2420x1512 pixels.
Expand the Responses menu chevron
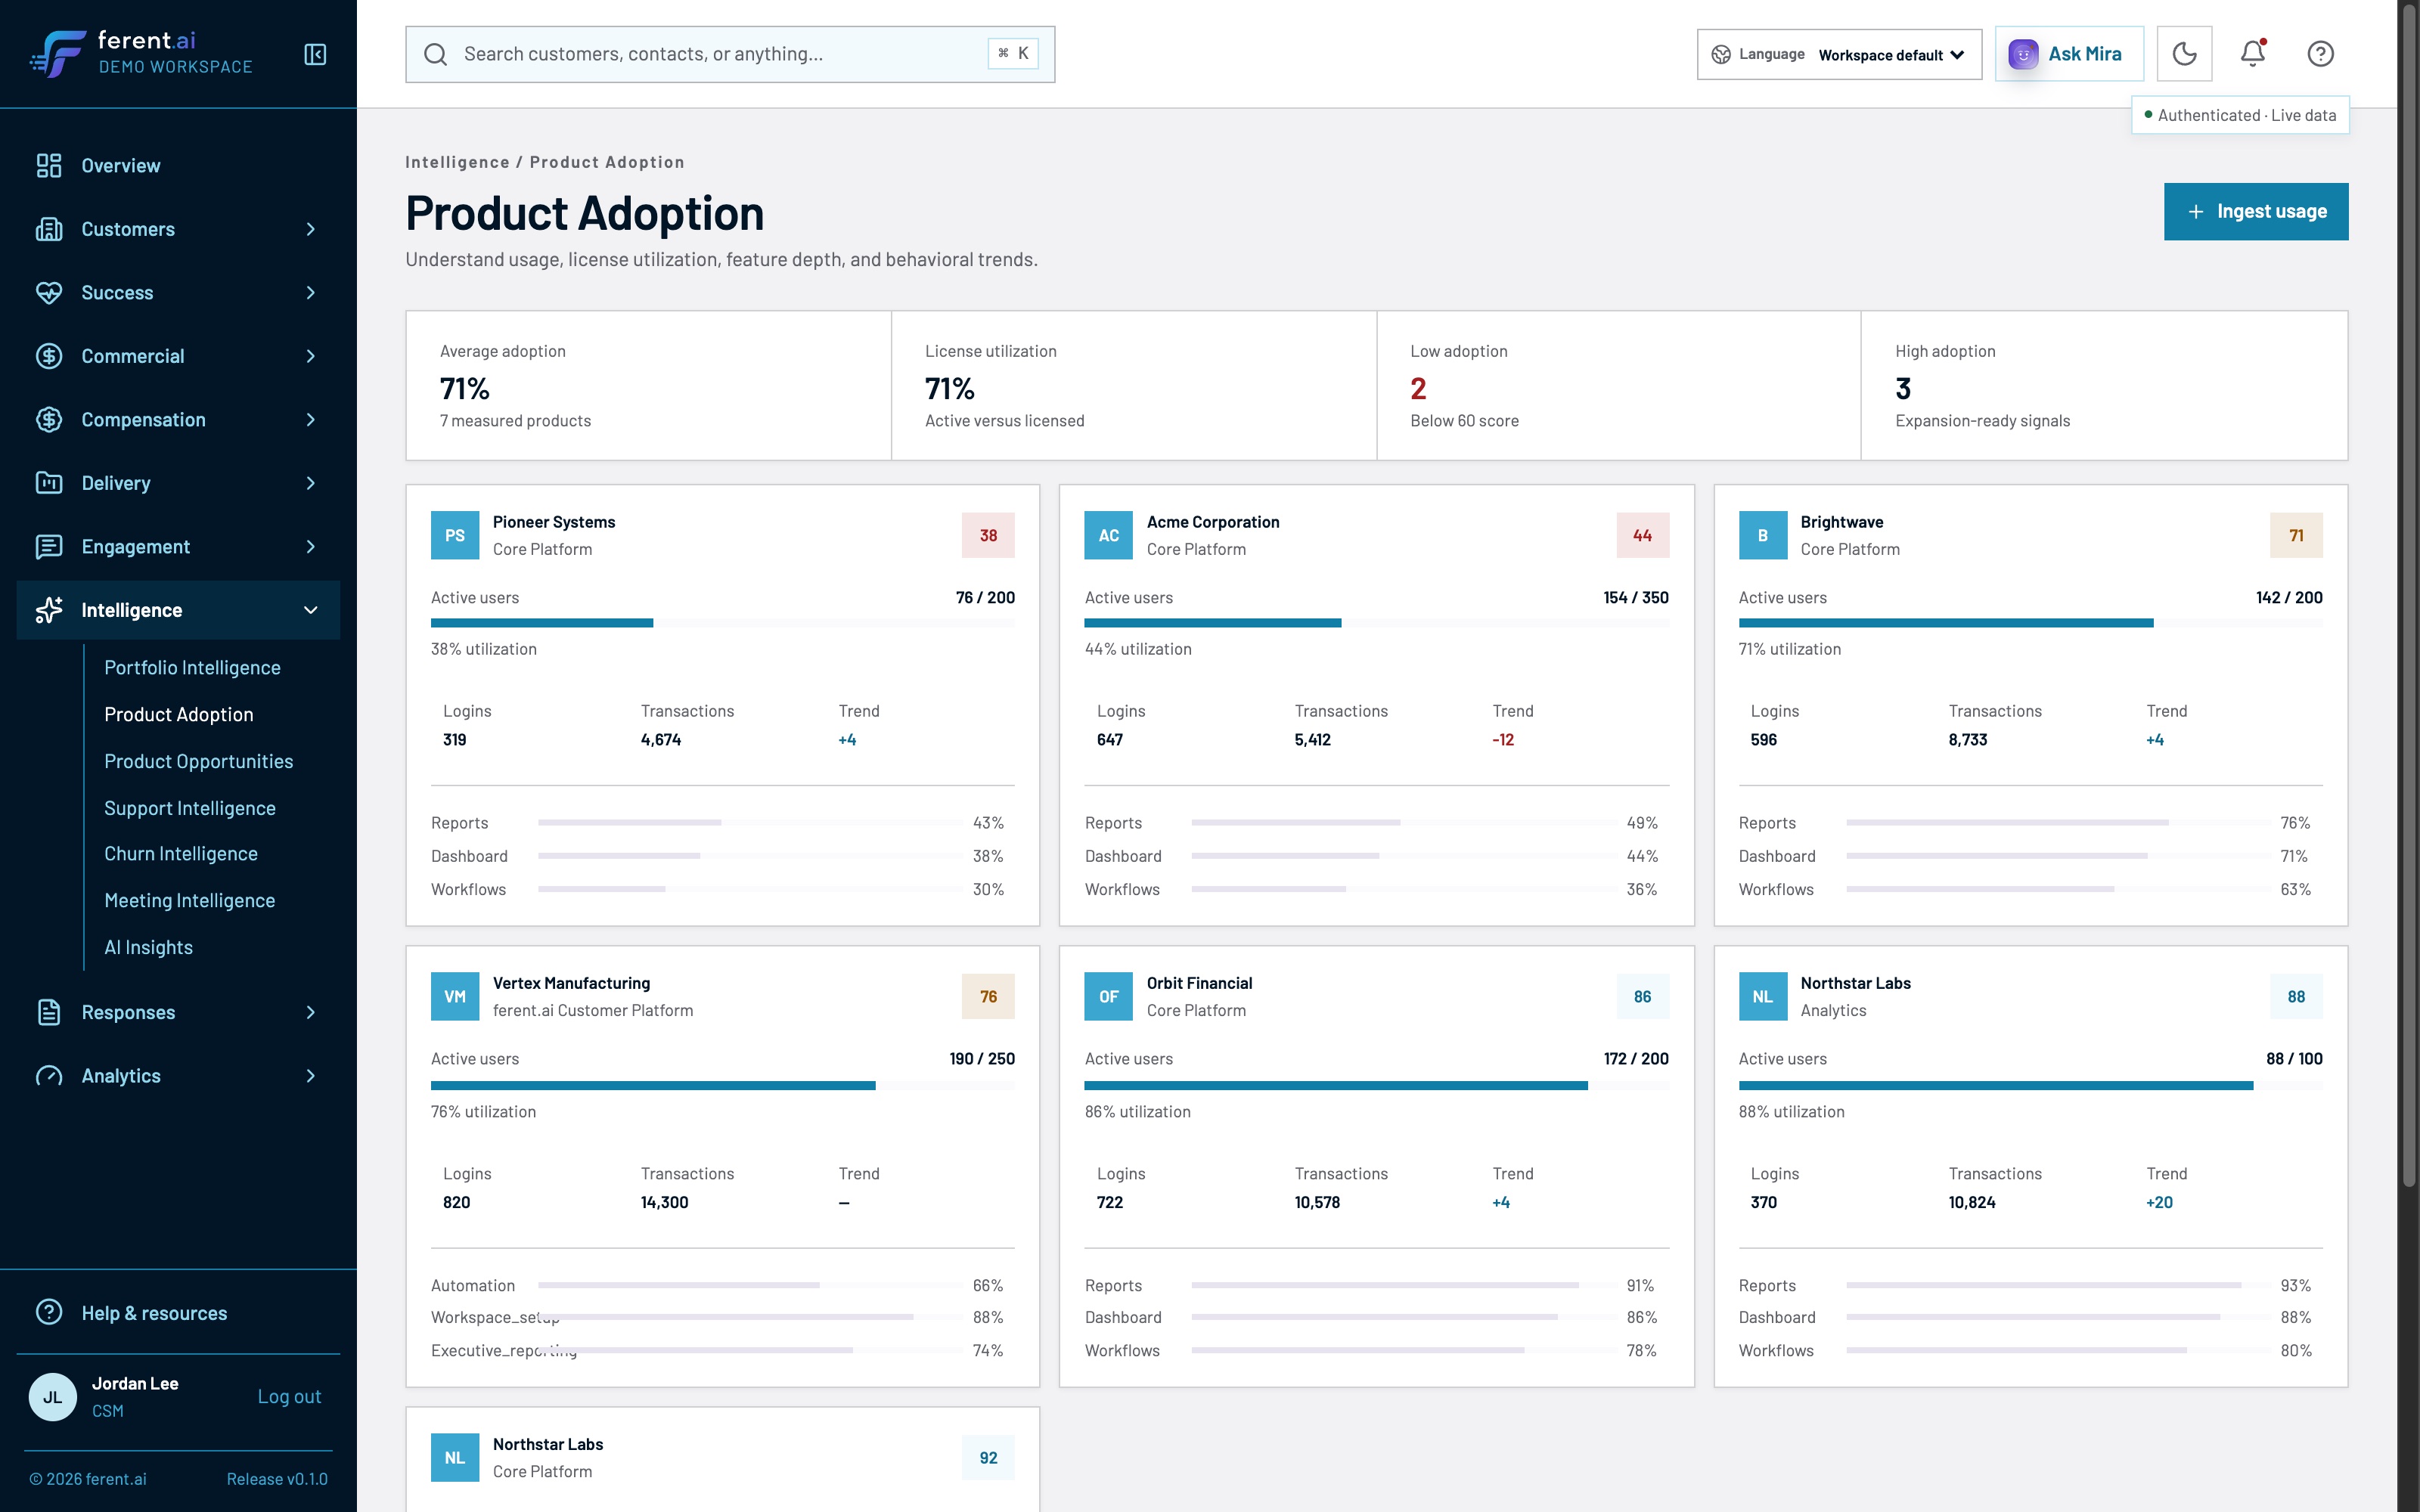[x=311, y=1012]
